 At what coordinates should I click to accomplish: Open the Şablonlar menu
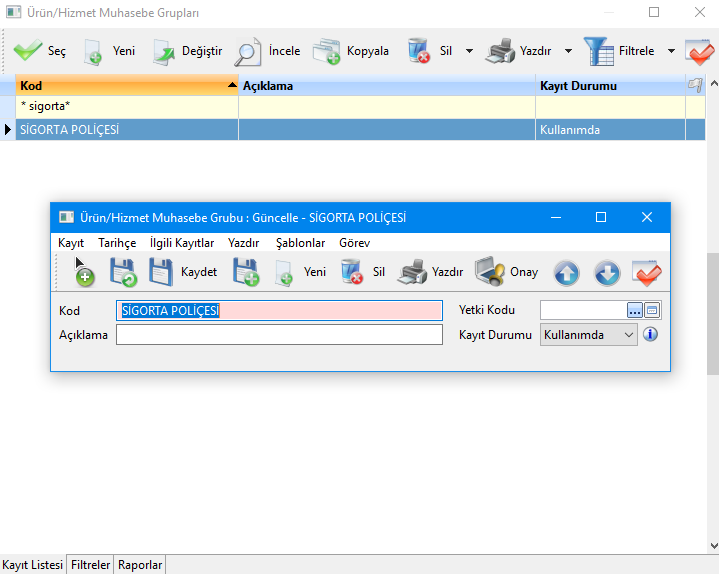click(300, 243)
